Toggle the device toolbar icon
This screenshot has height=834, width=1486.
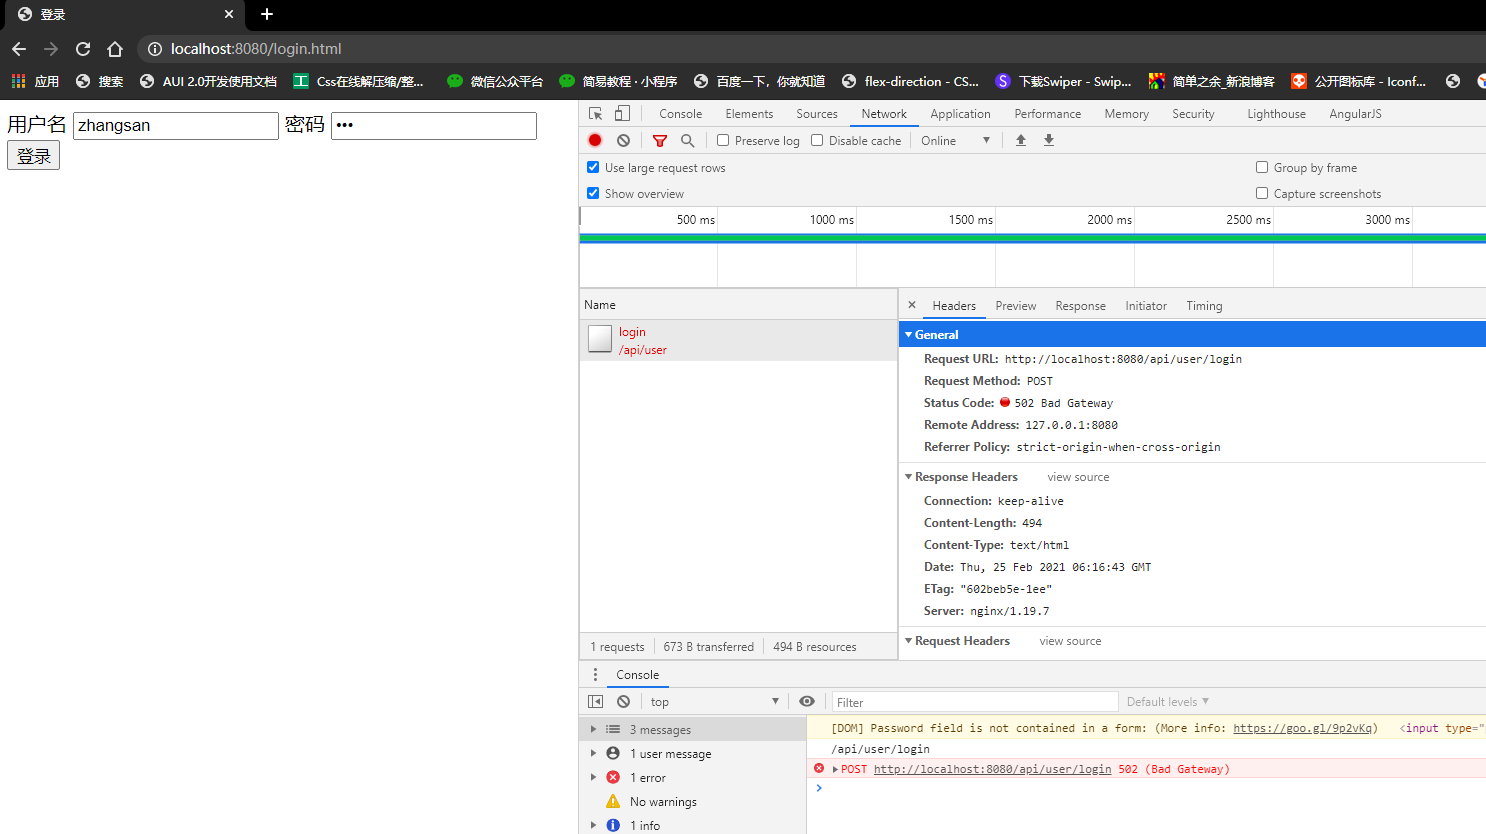(622, 114)
